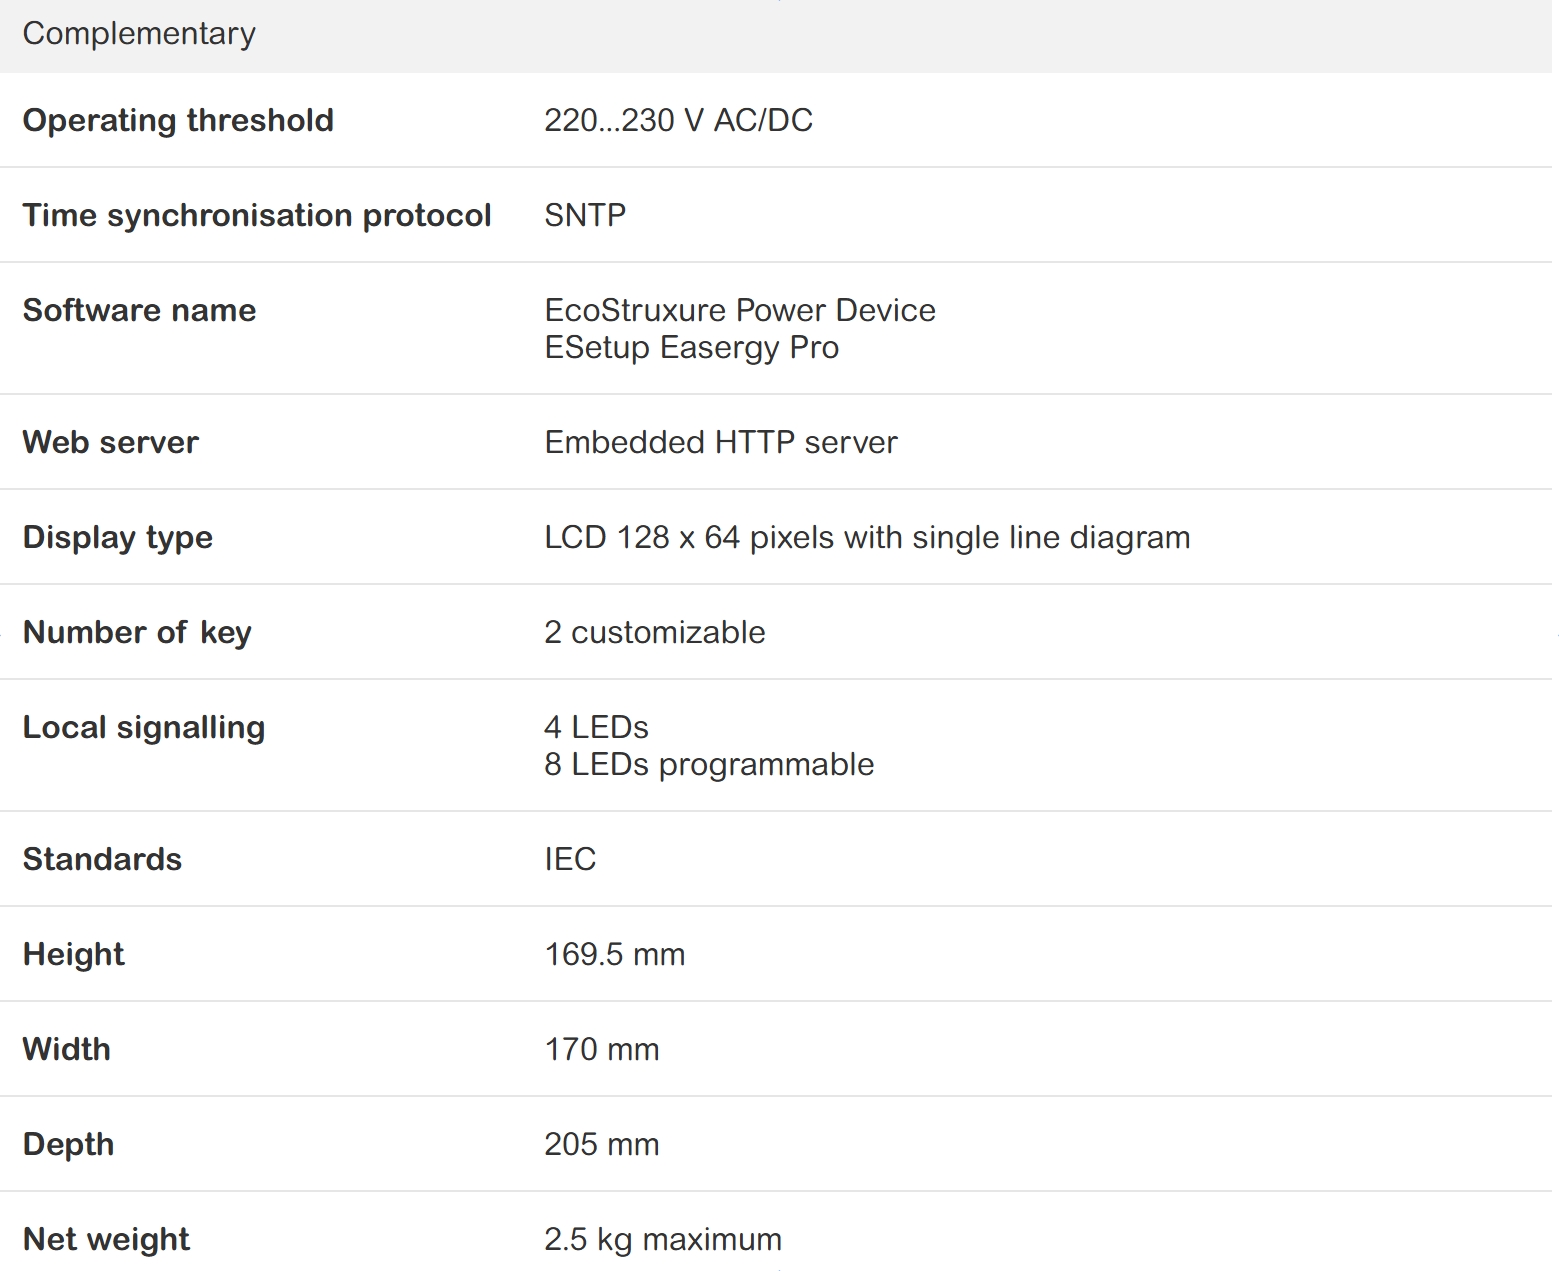Select the Web server label
The image size is (1559, 1271).
click(x=110, y=442)
